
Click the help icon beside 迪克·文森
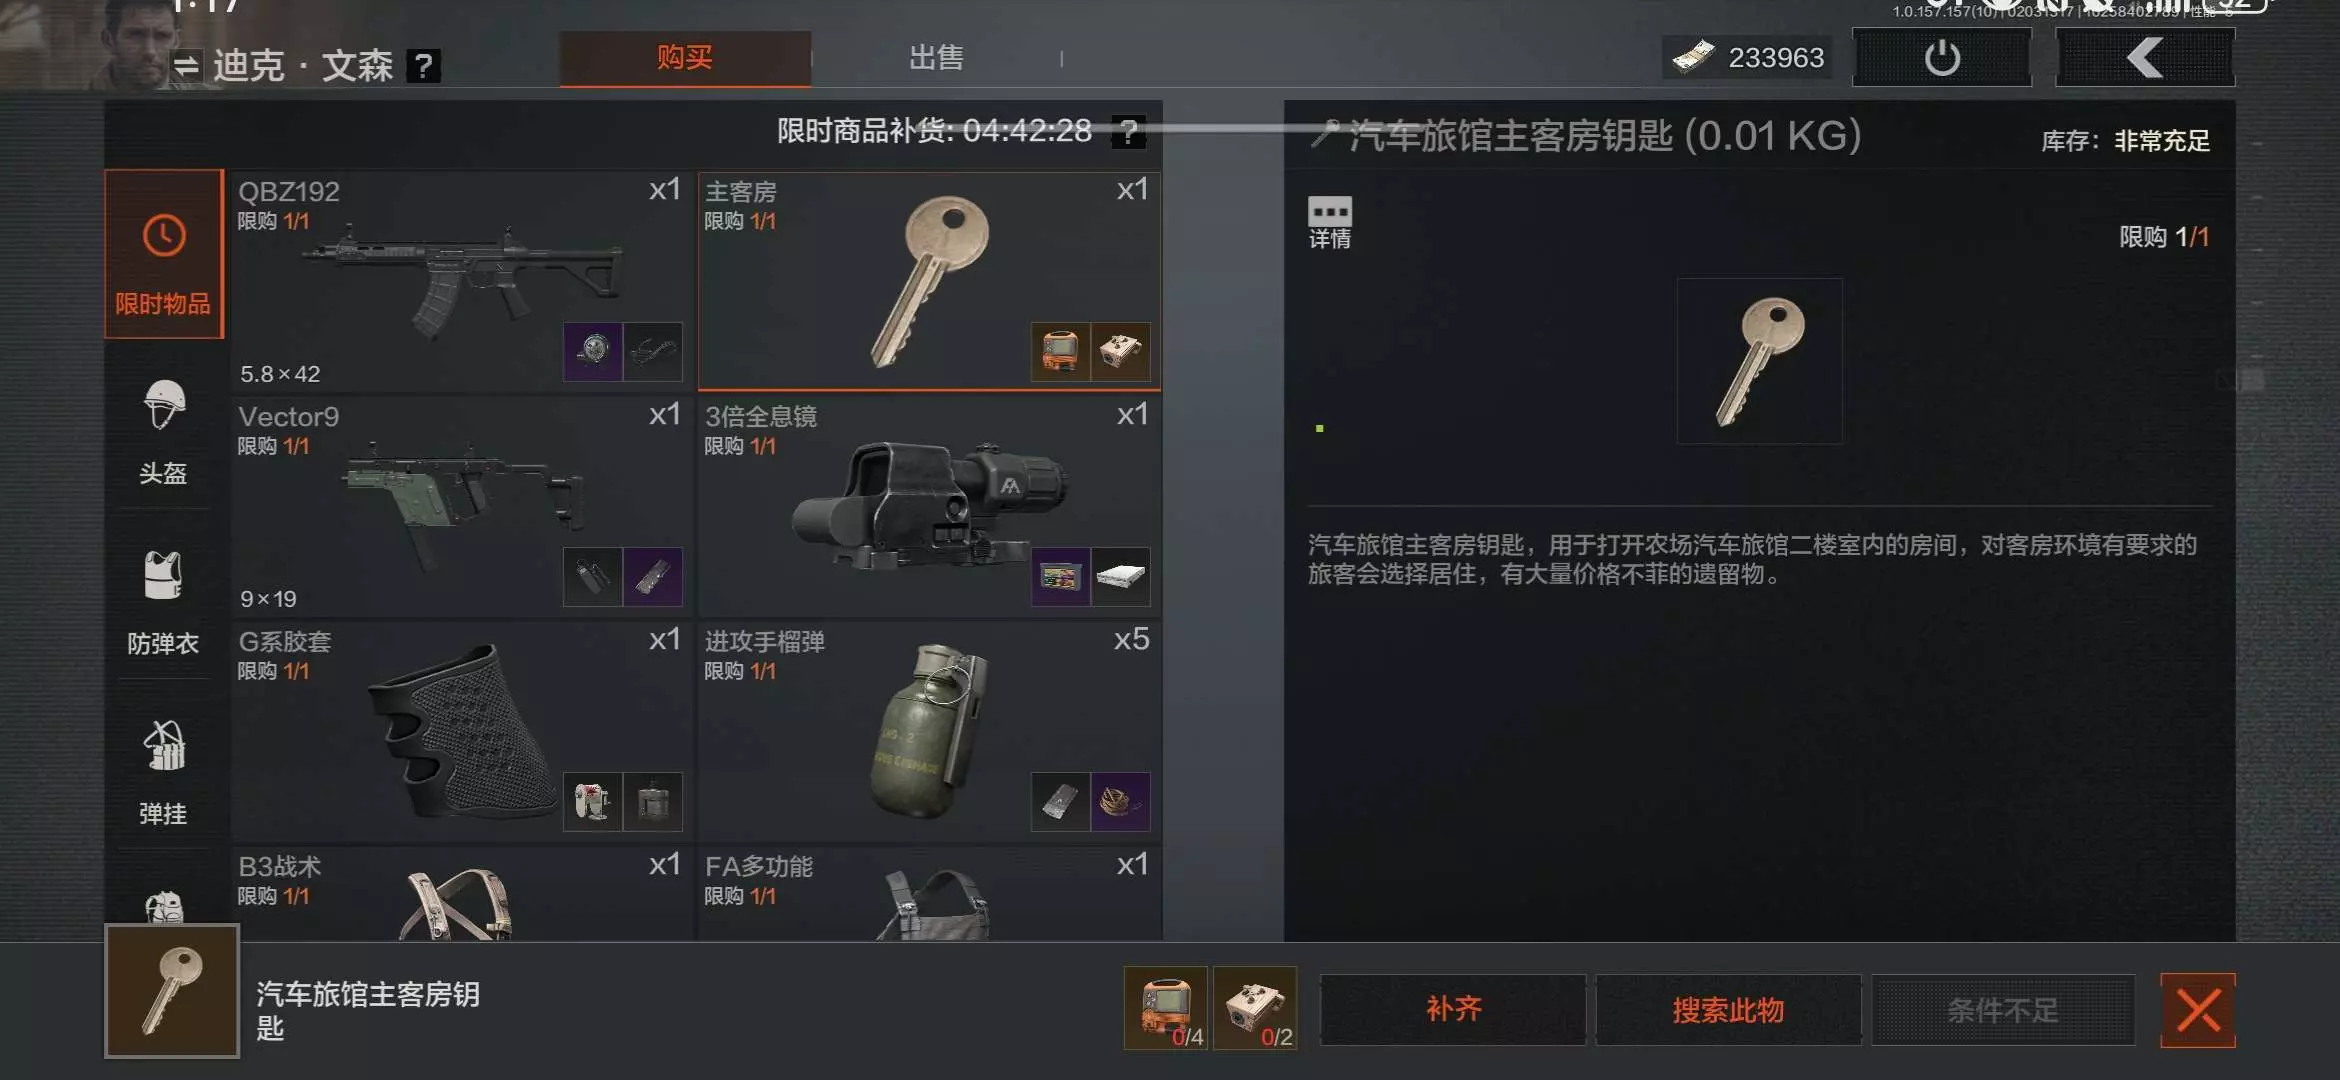424,66
